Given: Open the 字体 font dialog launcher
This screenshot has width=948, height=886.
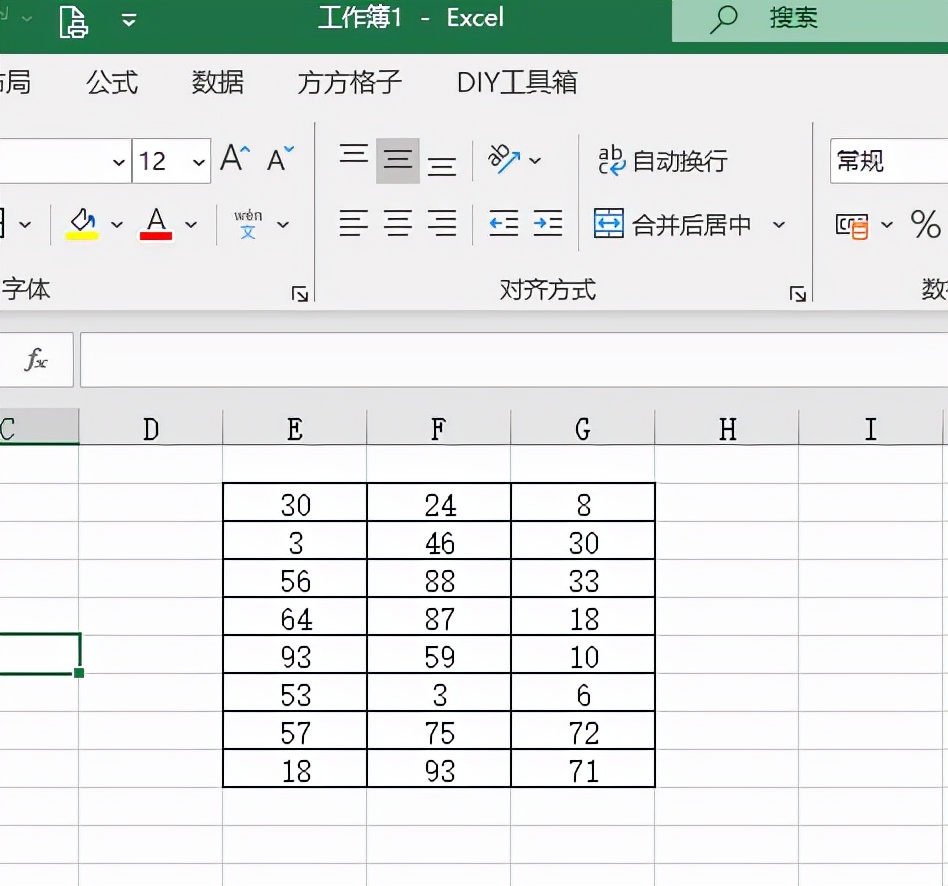Looking at the screenshot, I should tap(301, 293).
